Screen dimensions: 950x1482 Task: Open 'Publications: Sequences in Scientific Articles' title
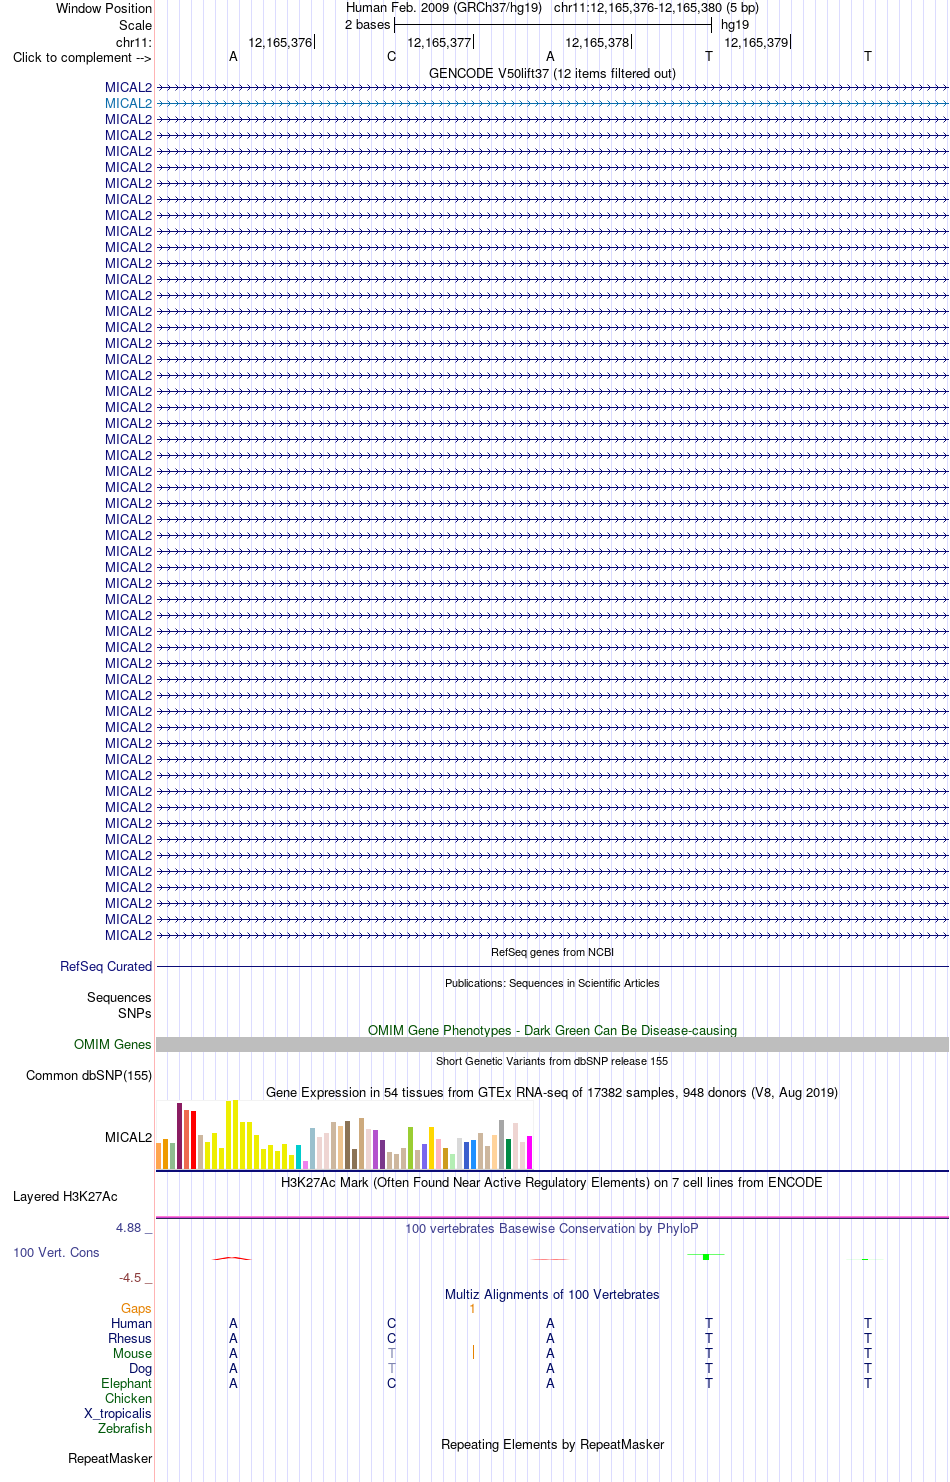click(x=552, y=983)
